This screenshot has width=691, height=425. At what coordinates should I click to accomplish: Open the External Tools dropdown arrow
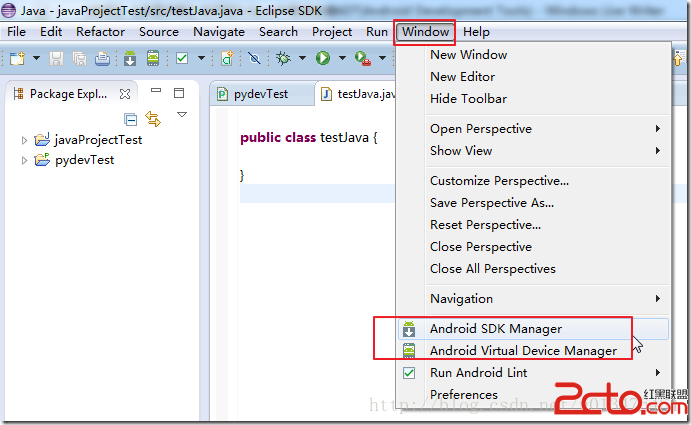[x=383, y=58]
